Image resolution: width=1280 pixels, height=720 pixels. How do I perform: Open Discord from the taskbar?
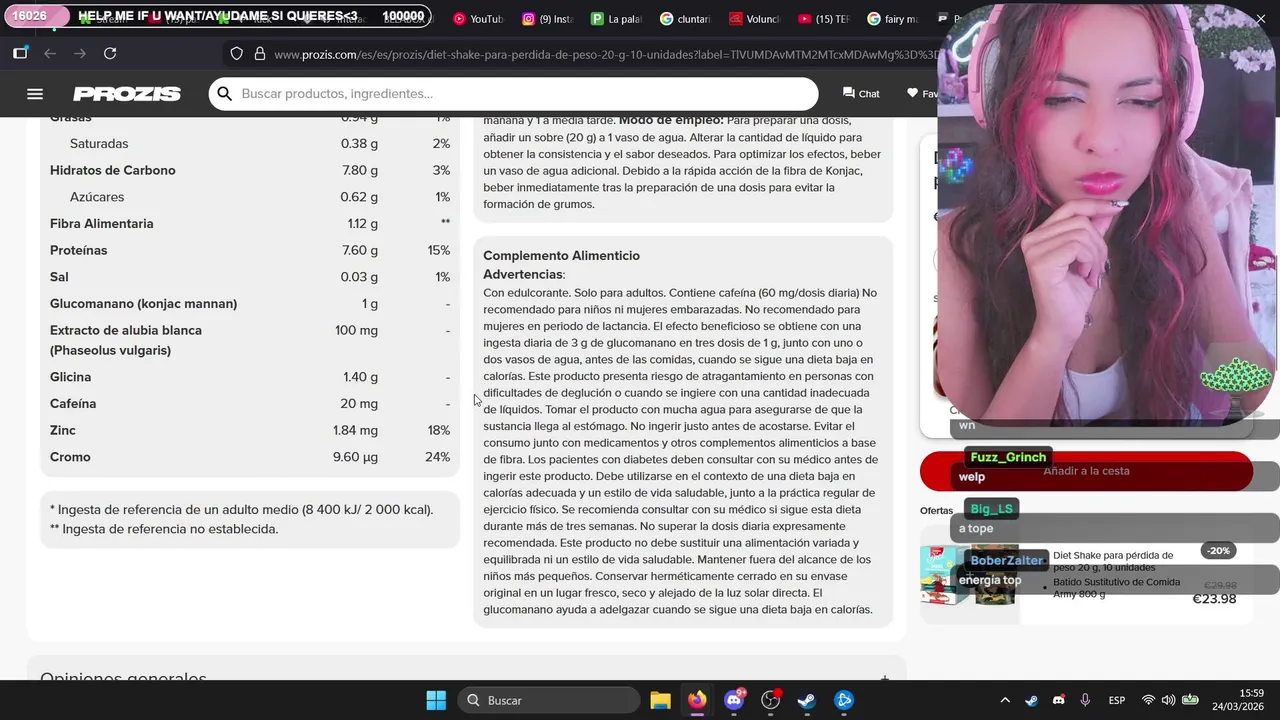tap(734, 700)
